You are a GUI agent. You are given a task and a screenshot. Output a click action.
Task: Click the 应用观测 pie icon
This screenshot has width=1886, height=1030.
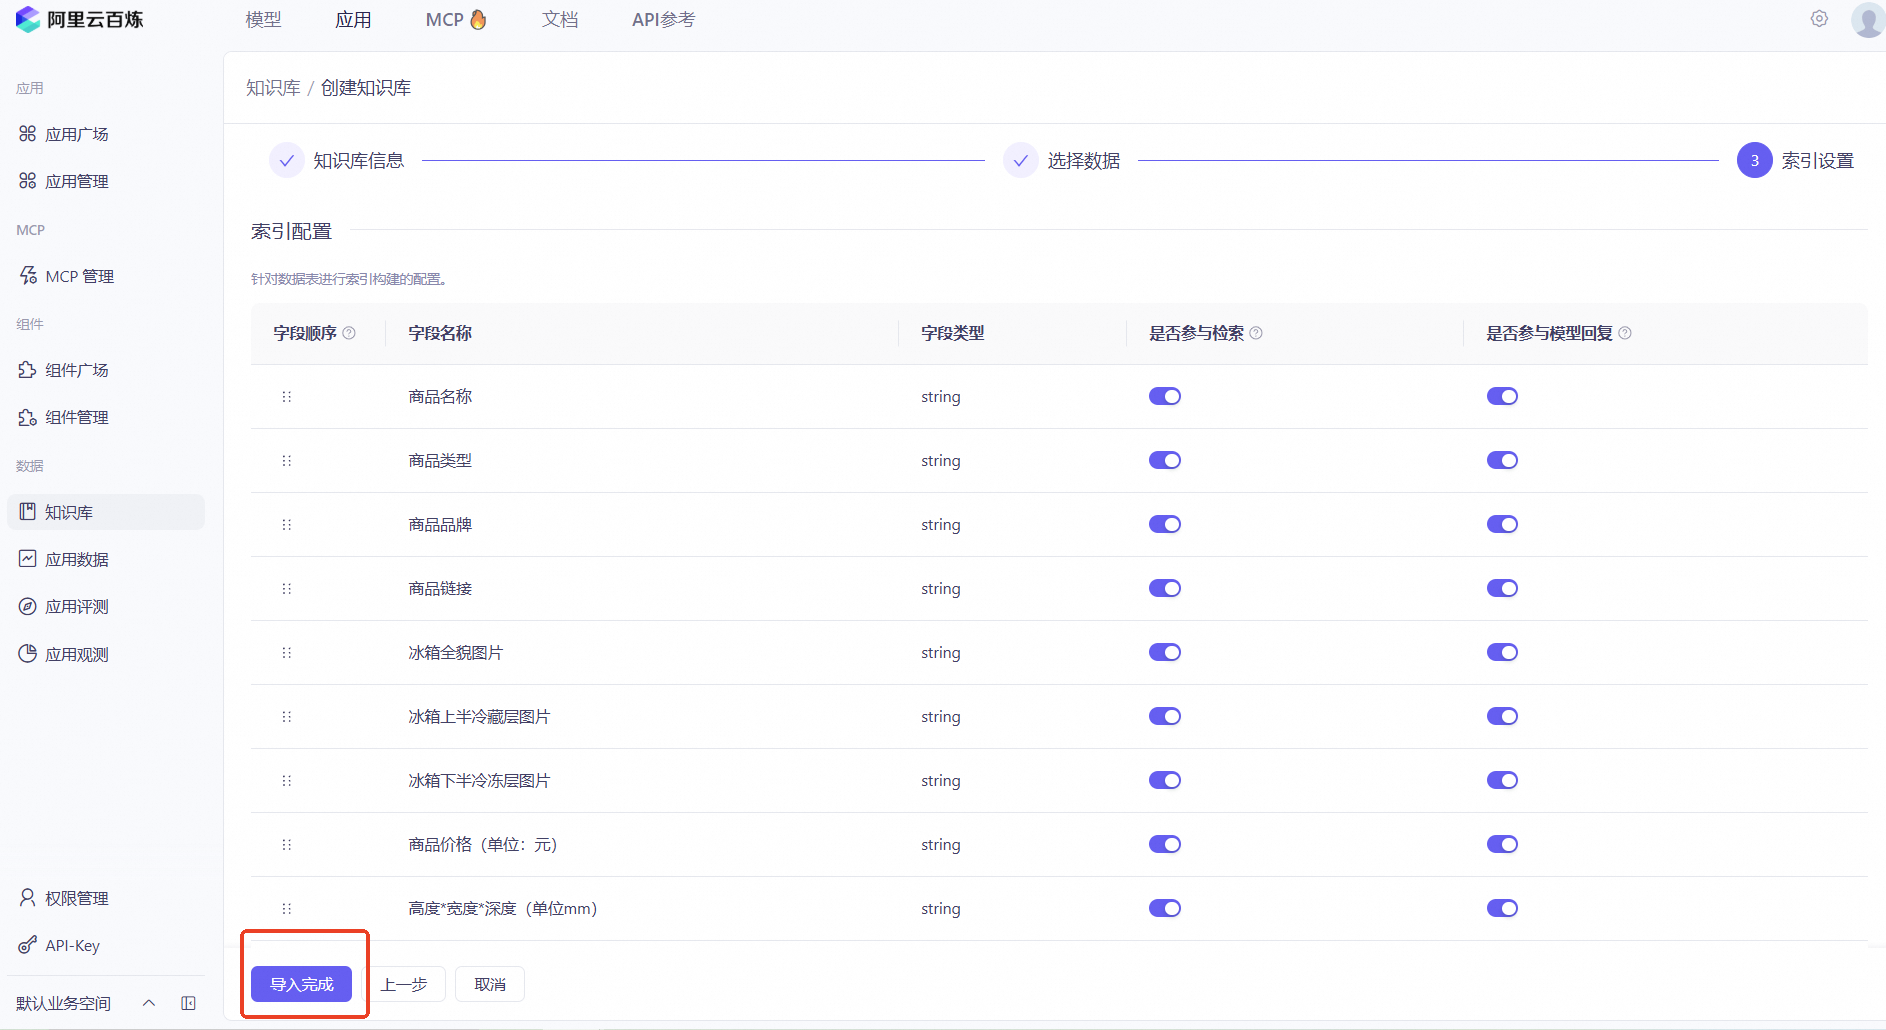pos(27,654)
